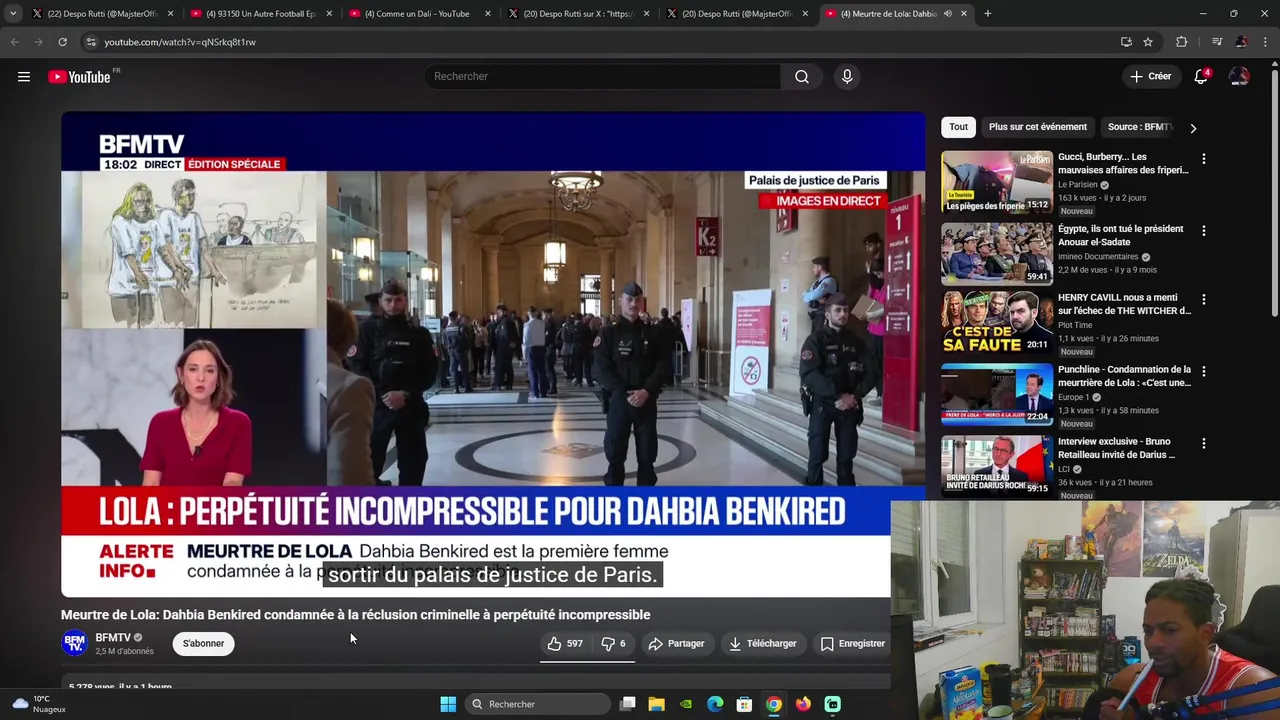
Task: Go back in browser history
Action: [14, 42]
